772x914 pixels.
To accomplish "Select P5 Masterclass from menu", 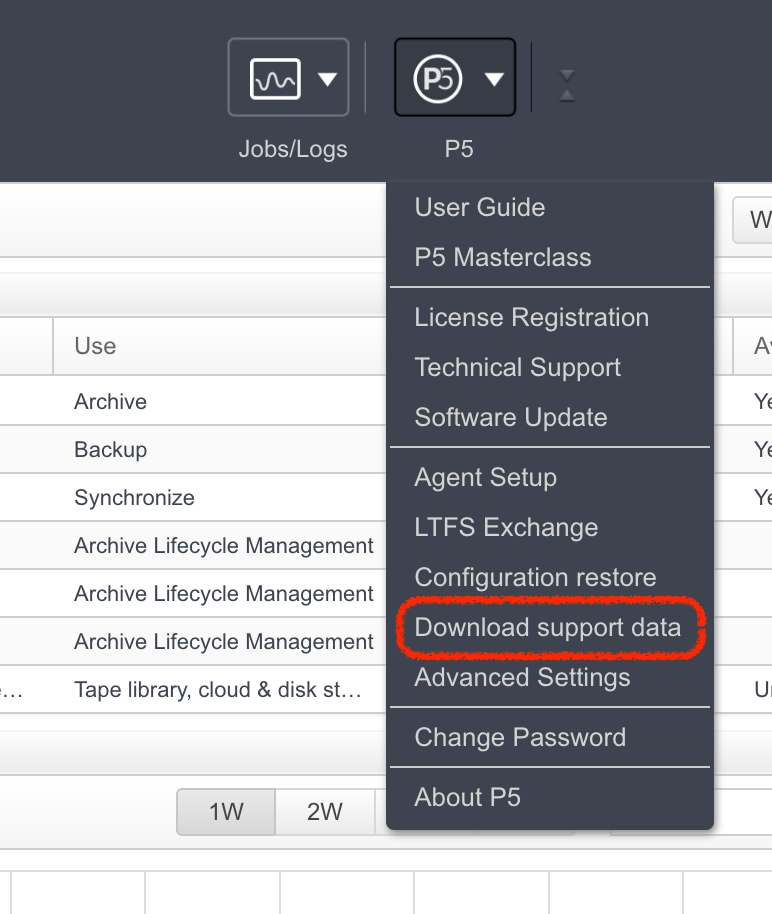I will 503,258.
